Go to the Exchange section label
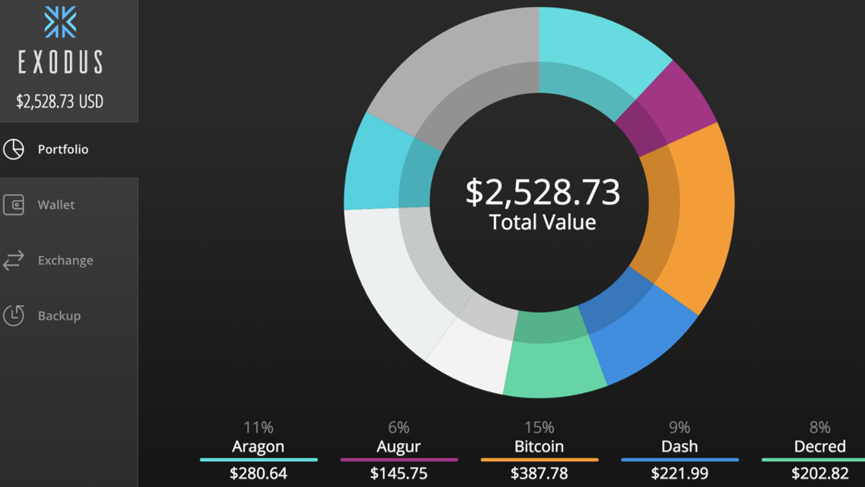This screenshot has width=865, height=487. pyautogui.click(x=65, y=260)
